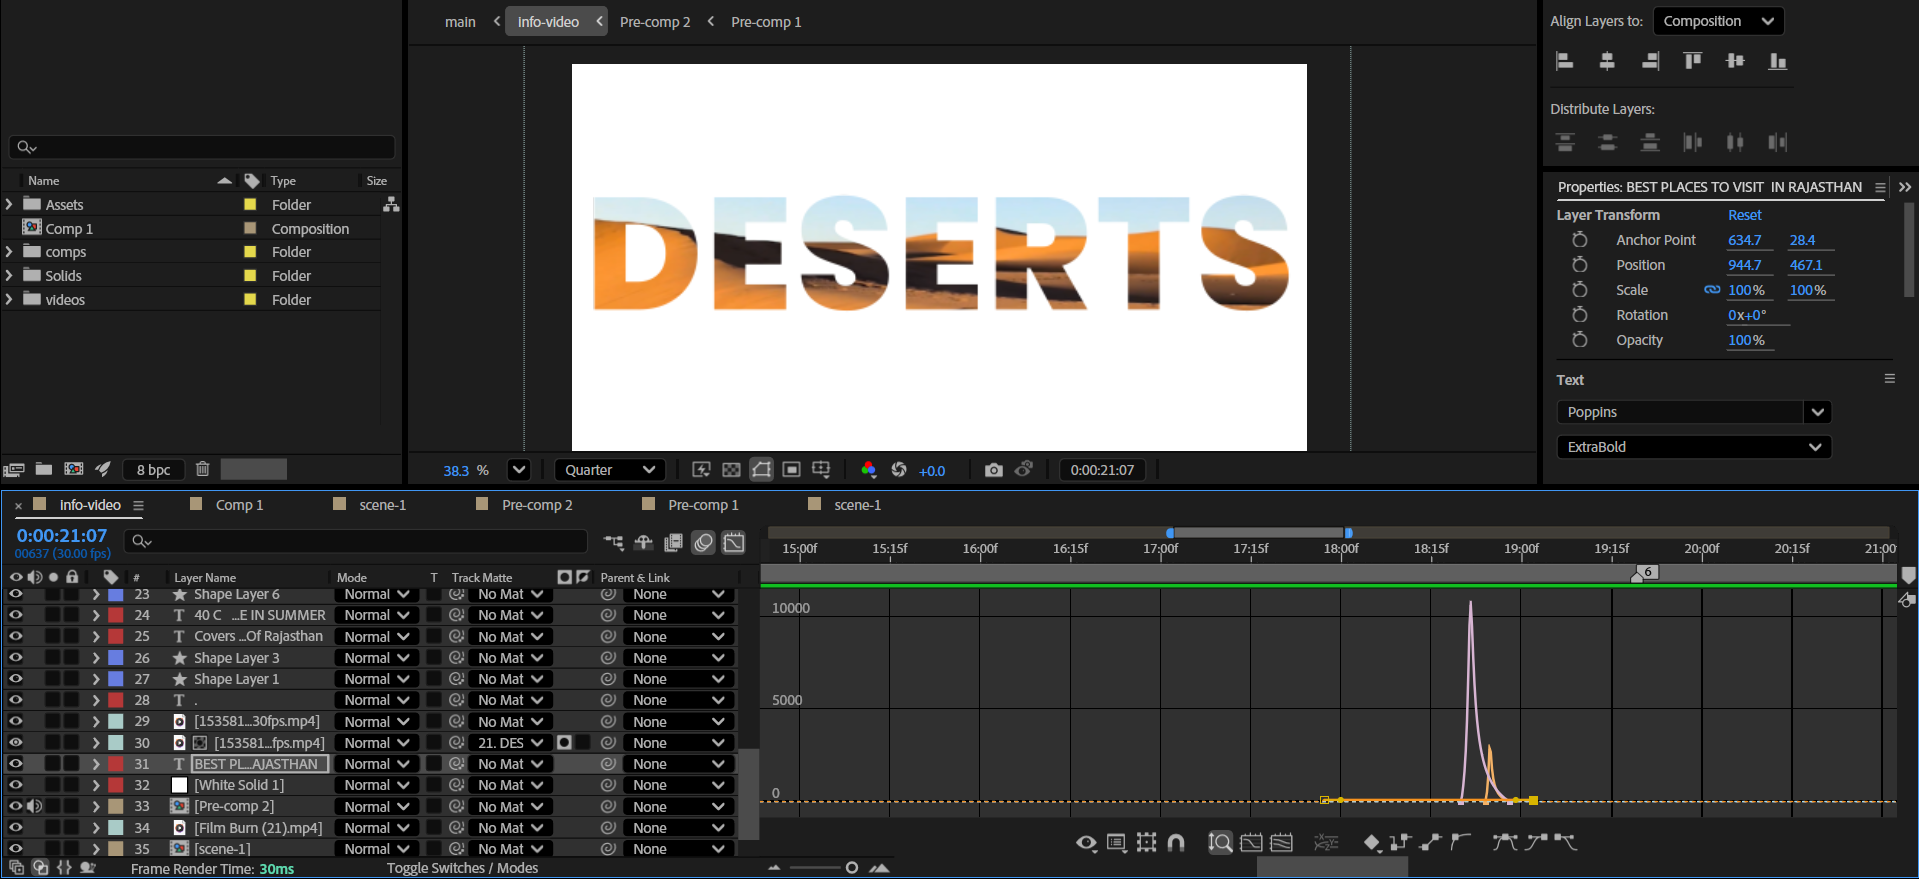The image size is (1919, 879).
Task: Open graph type and options menu
Action: pos(1117,843)
